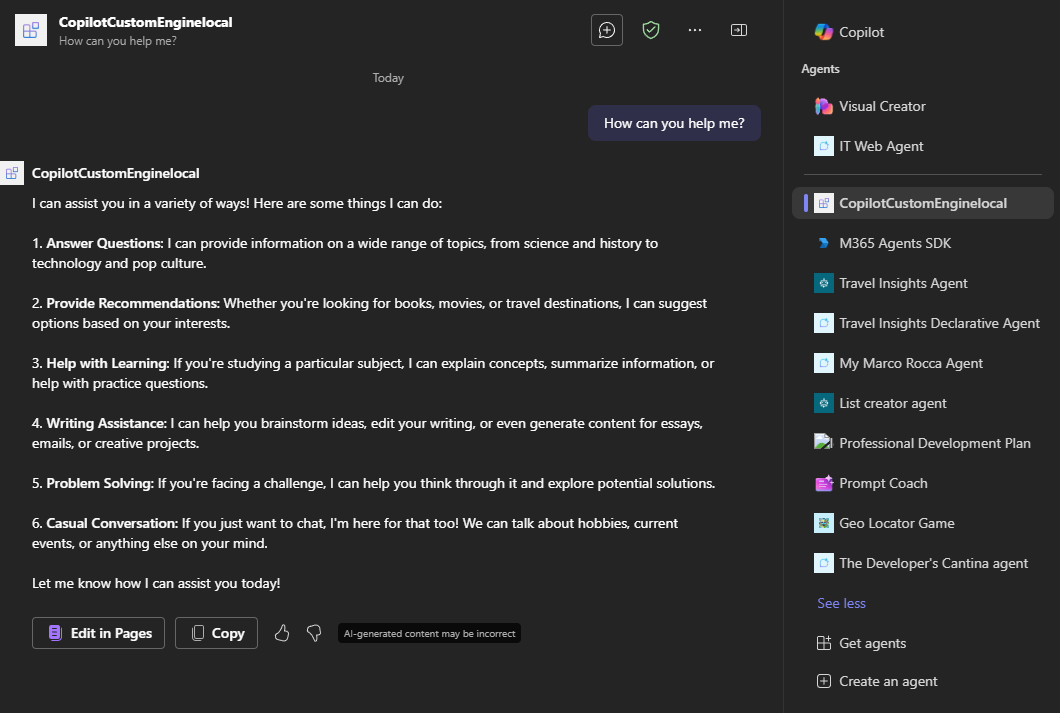Click the 'Problem Solving:' bold text
Viewport: 1060px width, 713px height.
[x=100, y=484]
